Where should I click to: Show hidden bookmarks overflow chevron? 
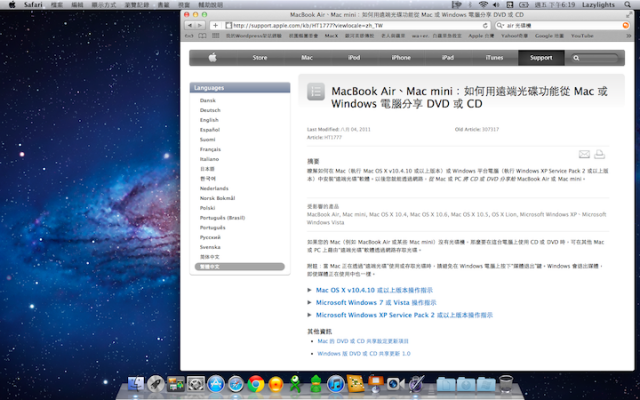tap(629, 36)
